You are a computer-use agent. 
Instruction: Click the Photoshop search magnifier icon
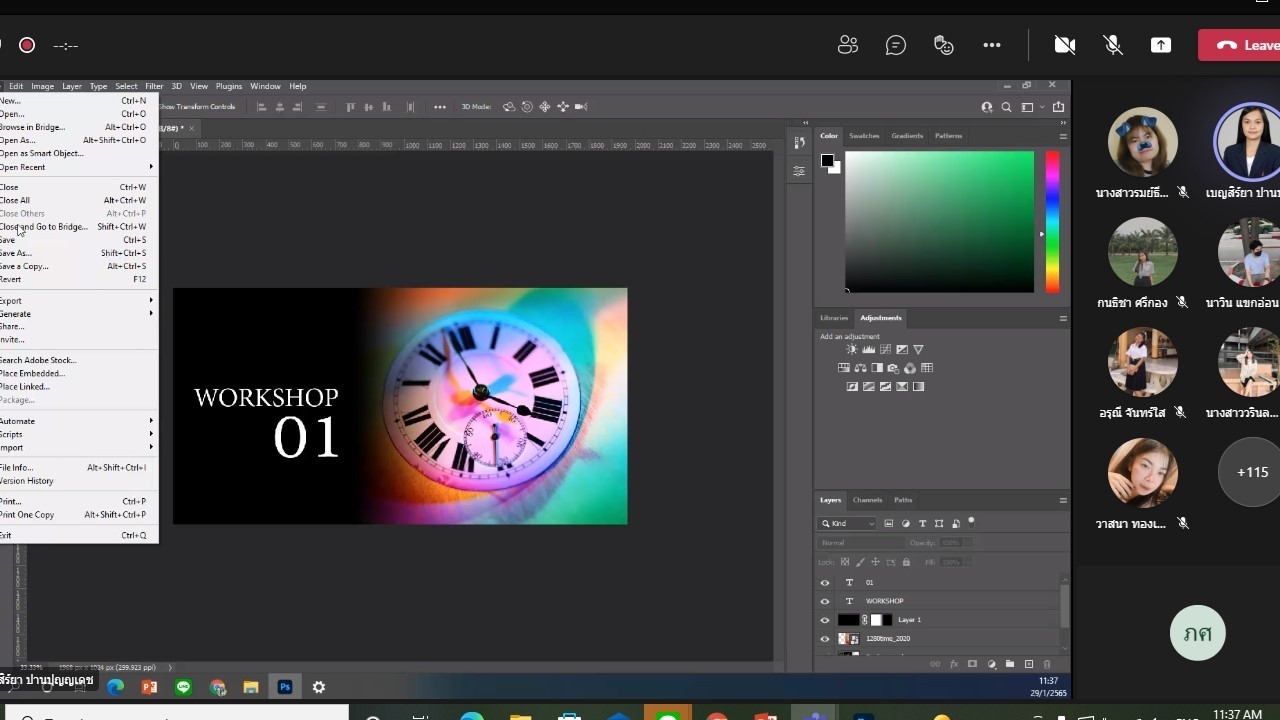1007,107
